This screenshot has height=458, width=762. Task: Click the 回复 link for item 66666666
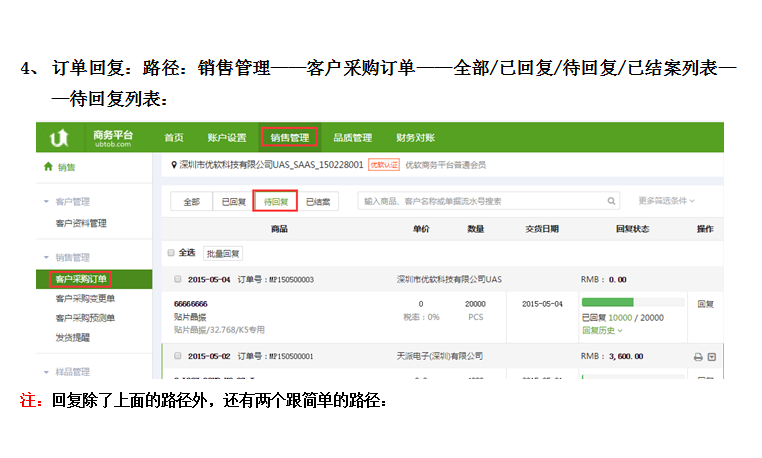(x=705, y=304)
